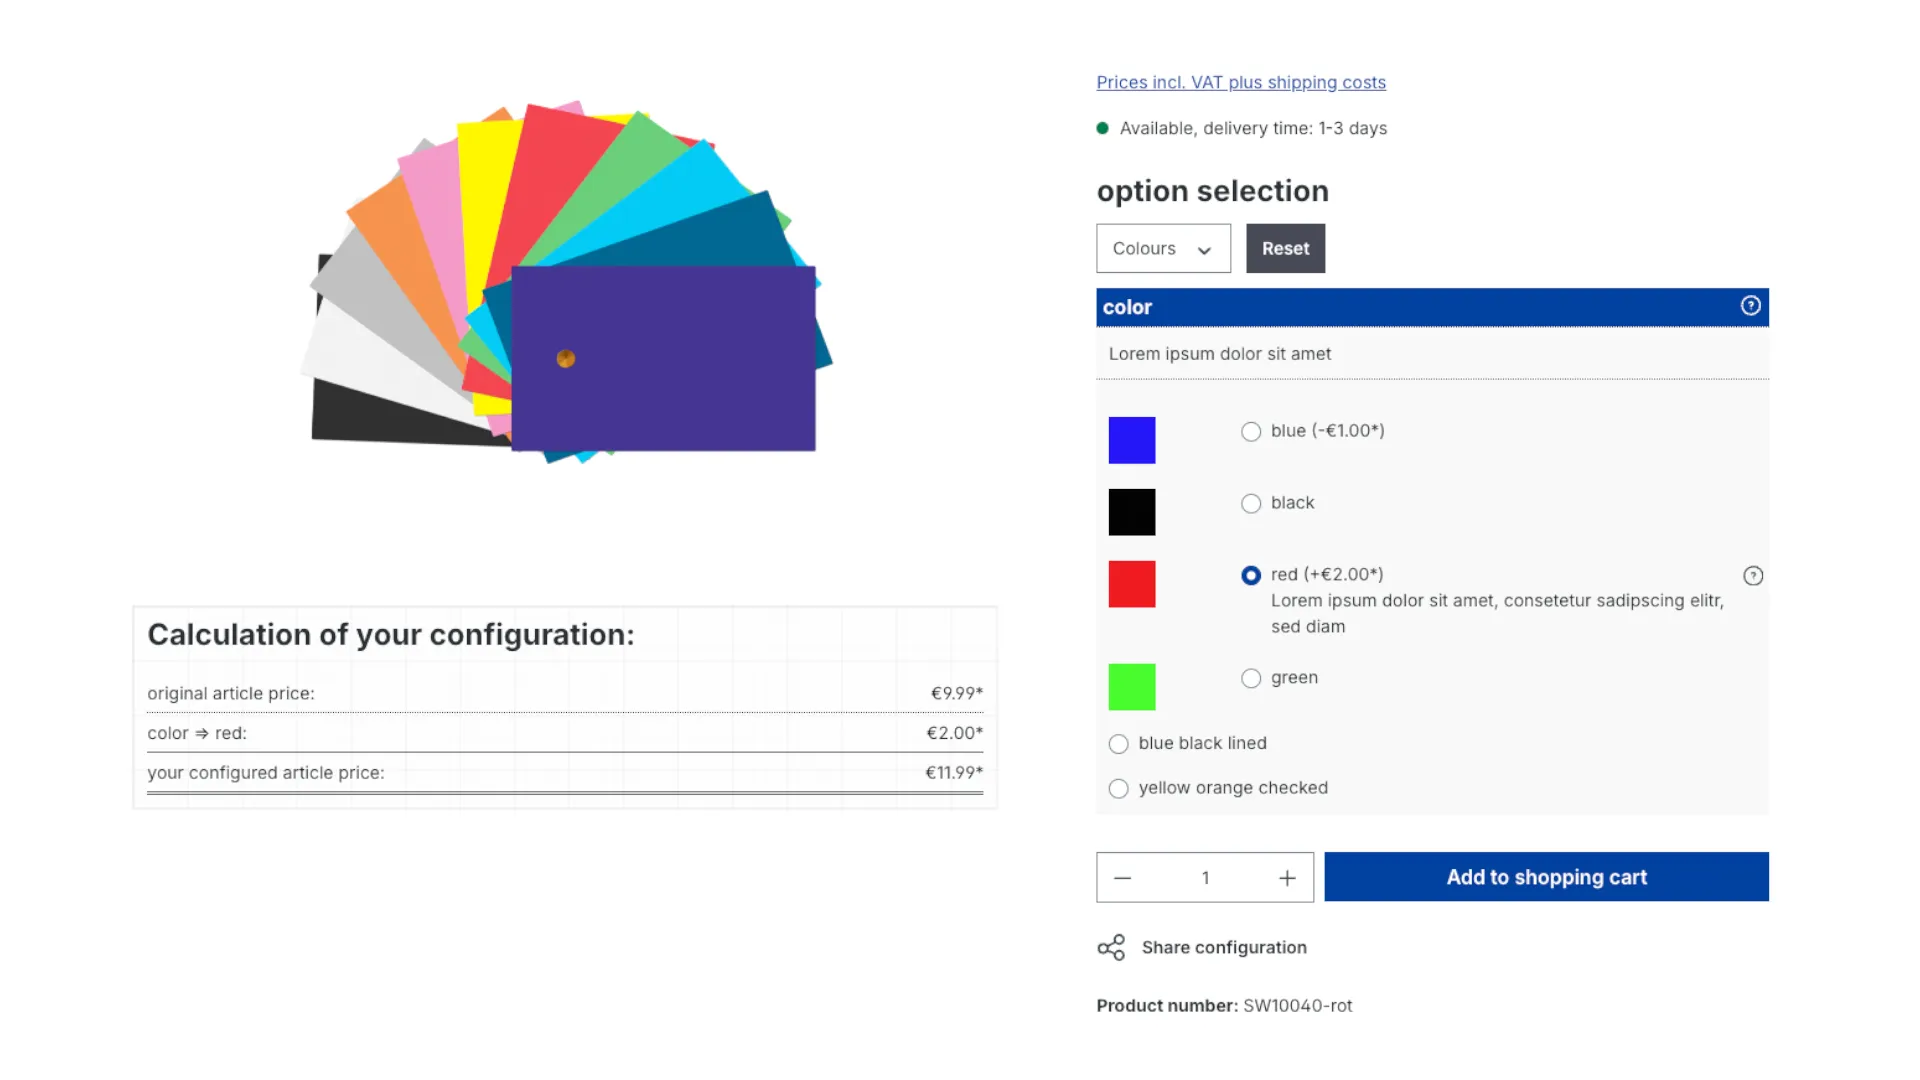
Task: Decrease quantity with the minus icon
Action: tap(1122, 877)
